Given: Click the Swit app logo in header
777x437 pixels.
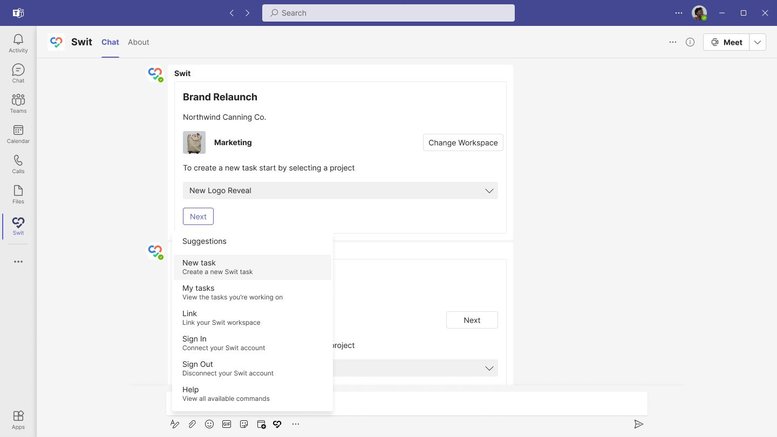Looking at the screenshot, I should [56, 42].
